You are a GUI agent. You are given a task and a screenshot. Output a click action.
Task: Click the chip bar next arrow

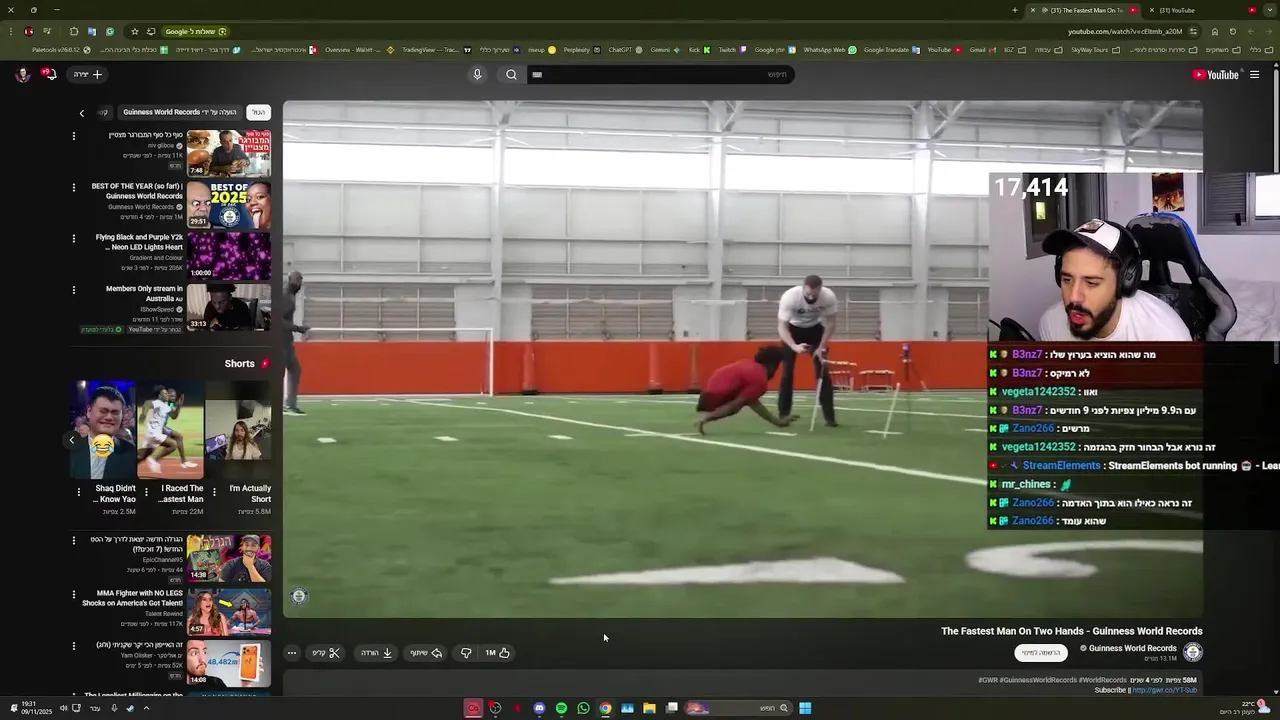point(82,113)
